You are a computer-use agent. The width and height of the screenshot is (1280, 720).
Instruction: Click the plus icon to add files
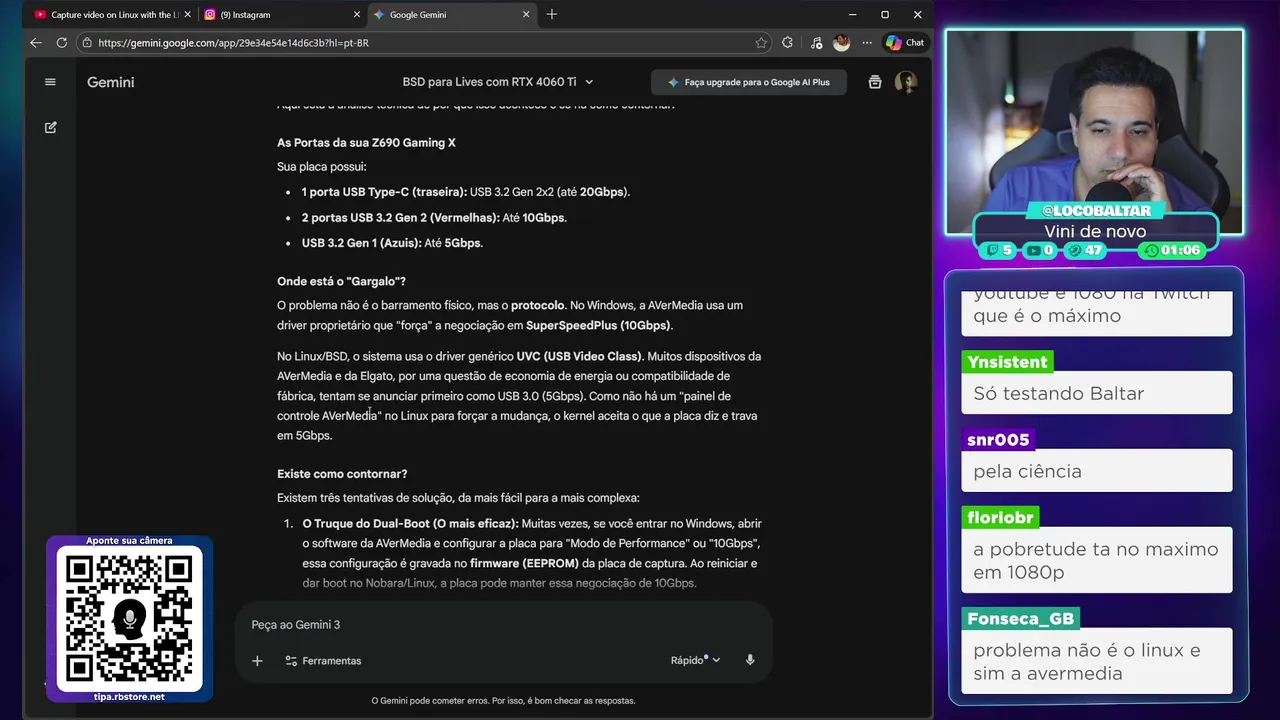(257, 661)
